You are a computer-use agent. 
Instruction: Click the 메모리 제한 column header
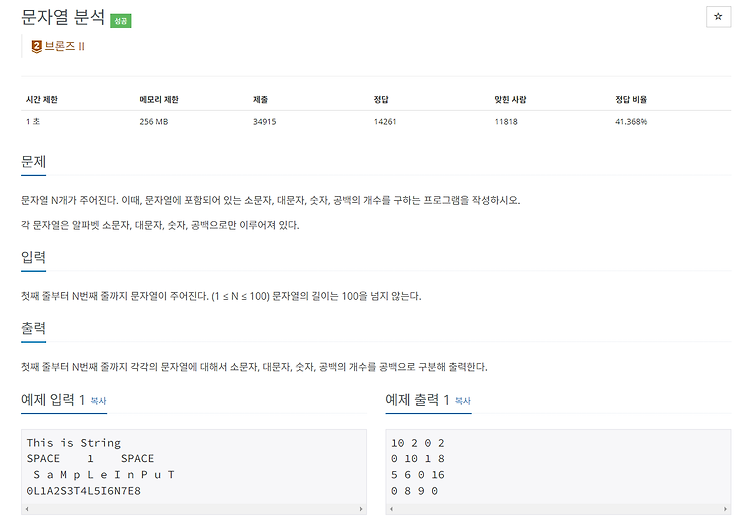159,100
